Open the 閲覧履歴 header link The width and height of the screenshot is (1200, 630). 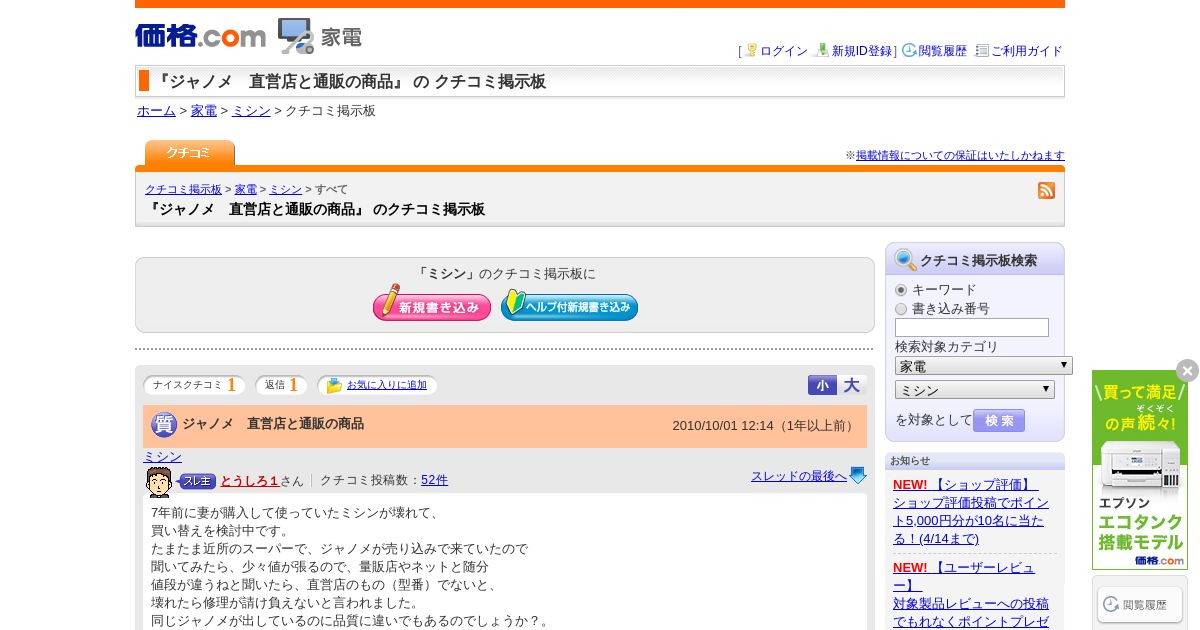point(943,51)
